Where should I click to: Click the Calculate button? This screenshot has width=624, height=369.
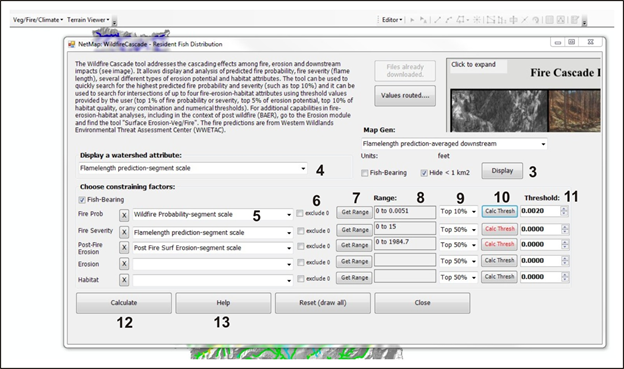[x=124, y=303]
